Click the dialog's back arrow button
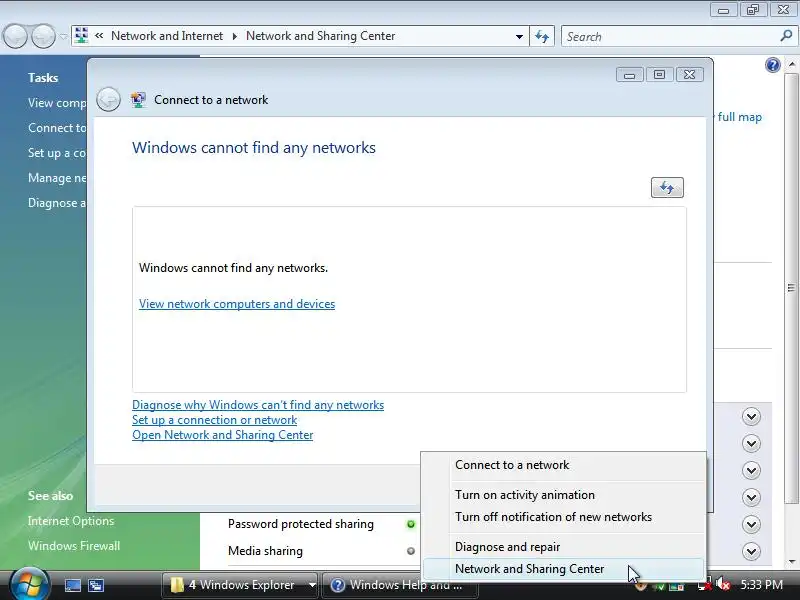The image size is (800, 600). (x=108, y=99)
